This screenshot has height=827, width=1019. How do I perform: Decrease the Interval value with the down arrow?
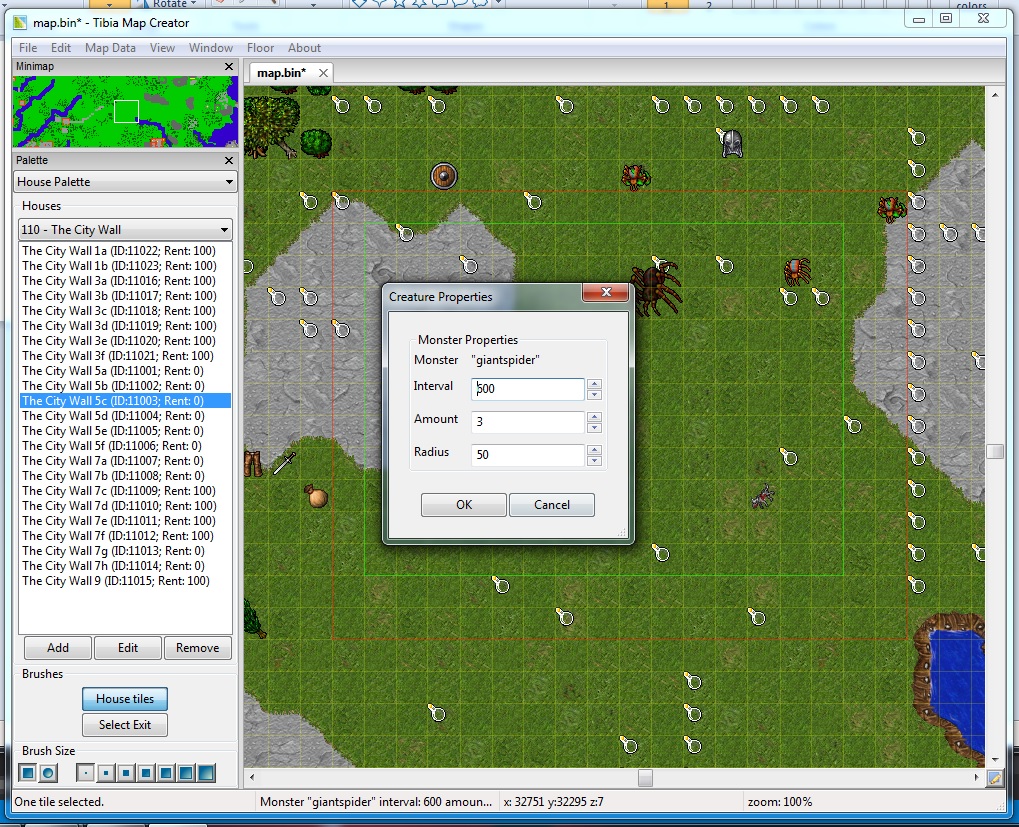pyautogui.click(x=594, y=395)
